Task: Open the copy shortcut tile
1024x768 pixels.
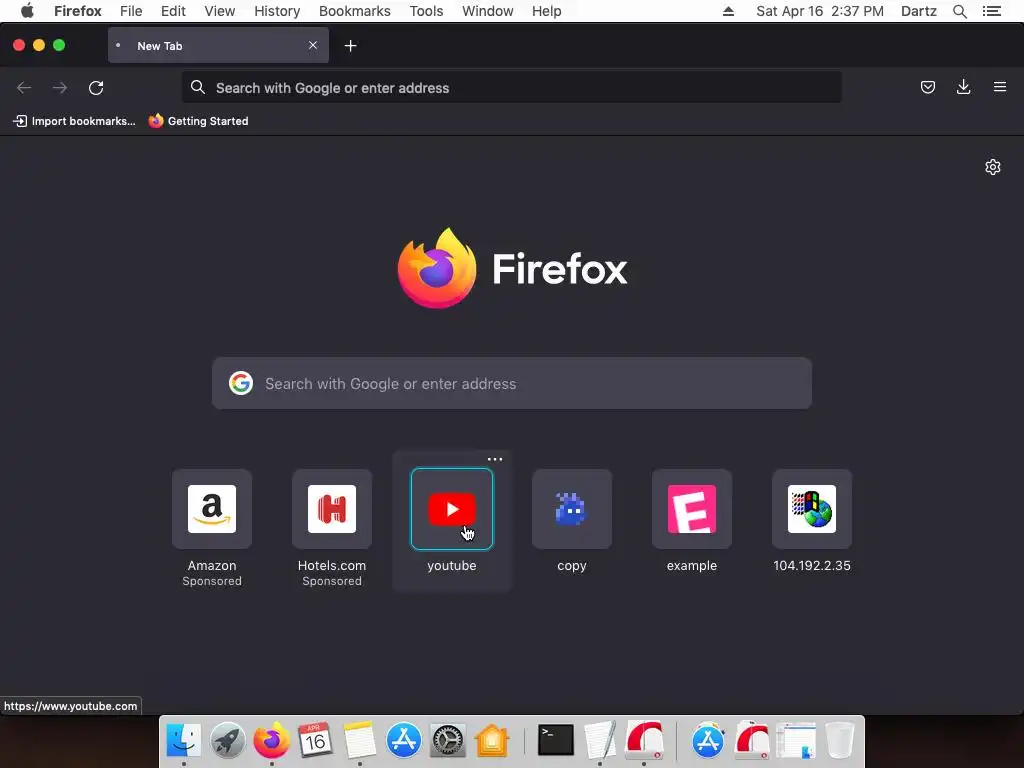Action: [571, 509]
